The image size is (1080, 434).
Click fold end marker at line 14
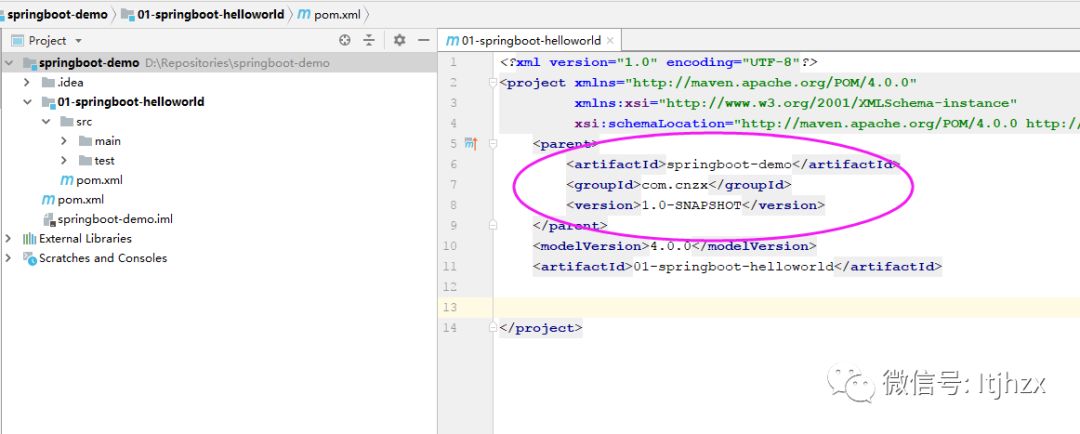click(x=492, y=328)
